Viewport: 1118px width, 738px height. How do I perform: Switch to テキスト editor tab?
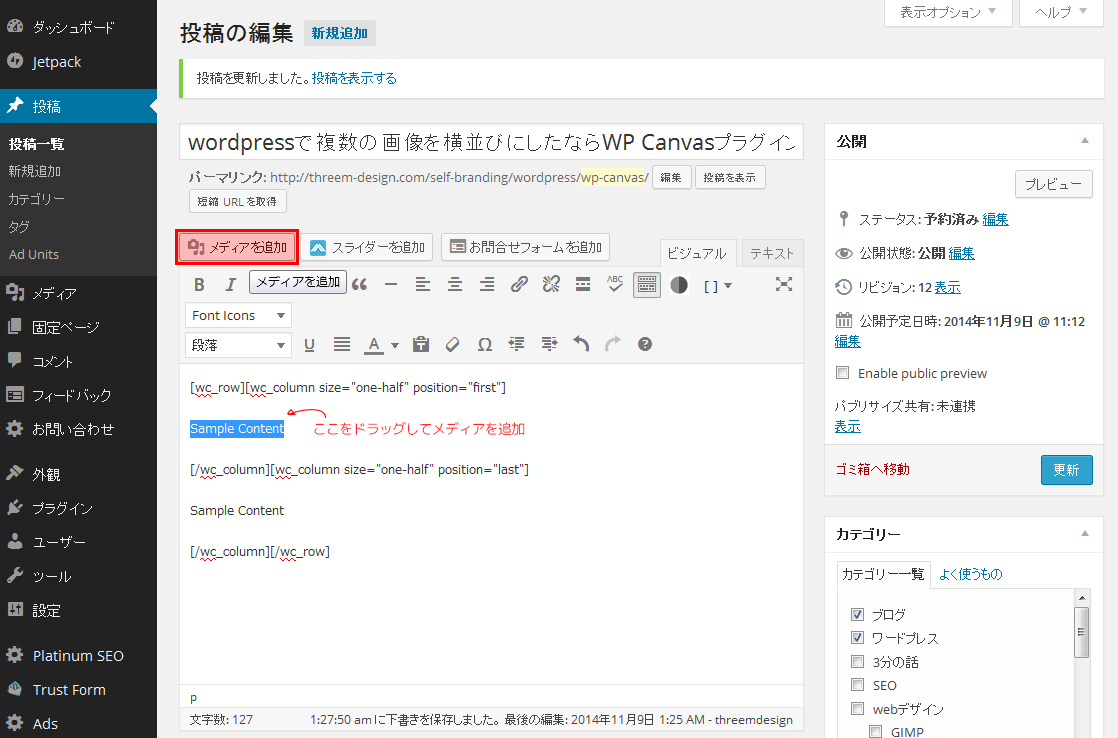click(x=772, y=253)
